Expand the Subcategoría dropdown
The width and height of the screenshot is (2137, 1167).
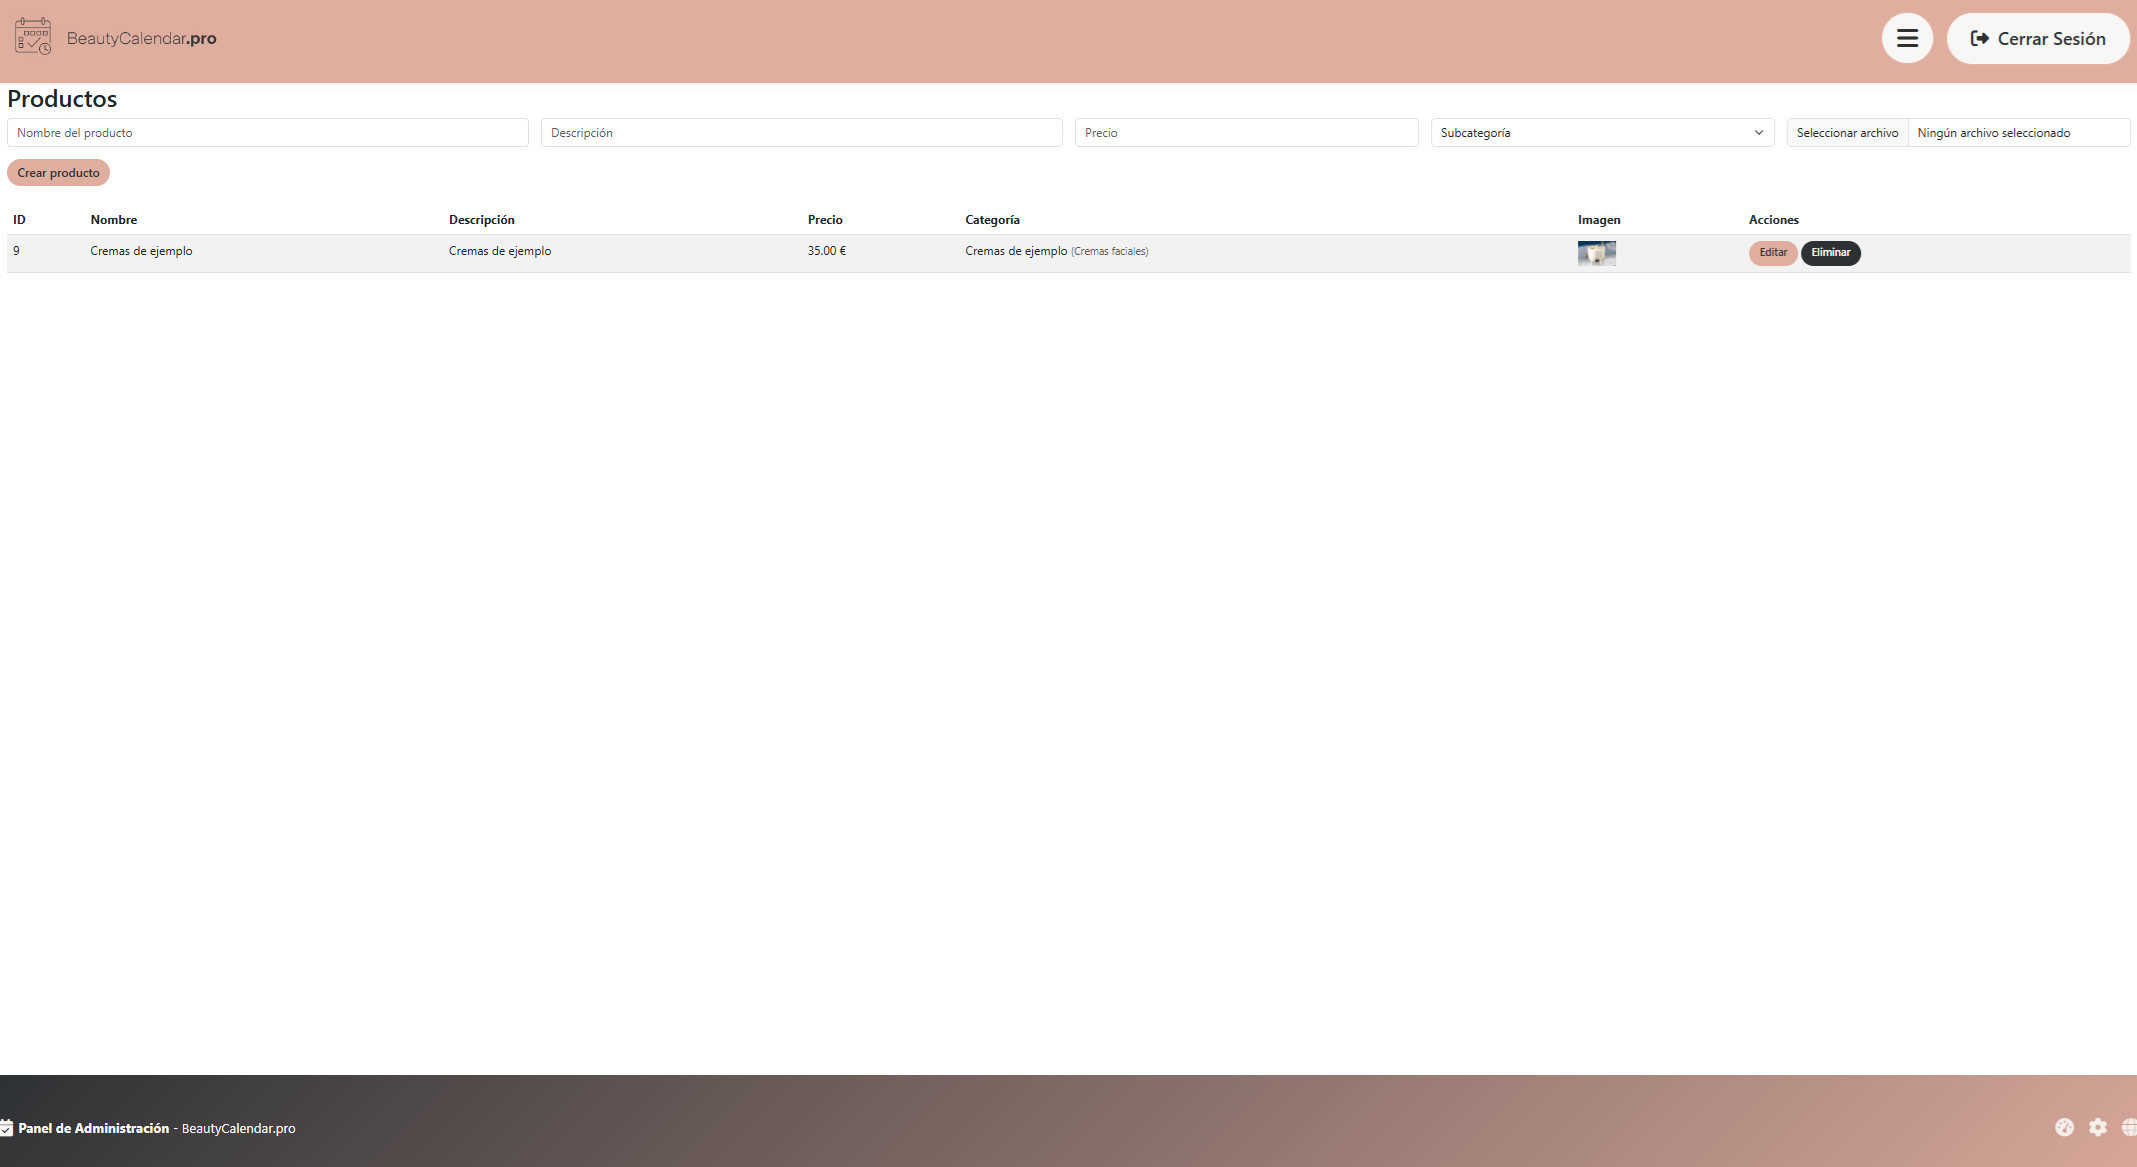1601,132
